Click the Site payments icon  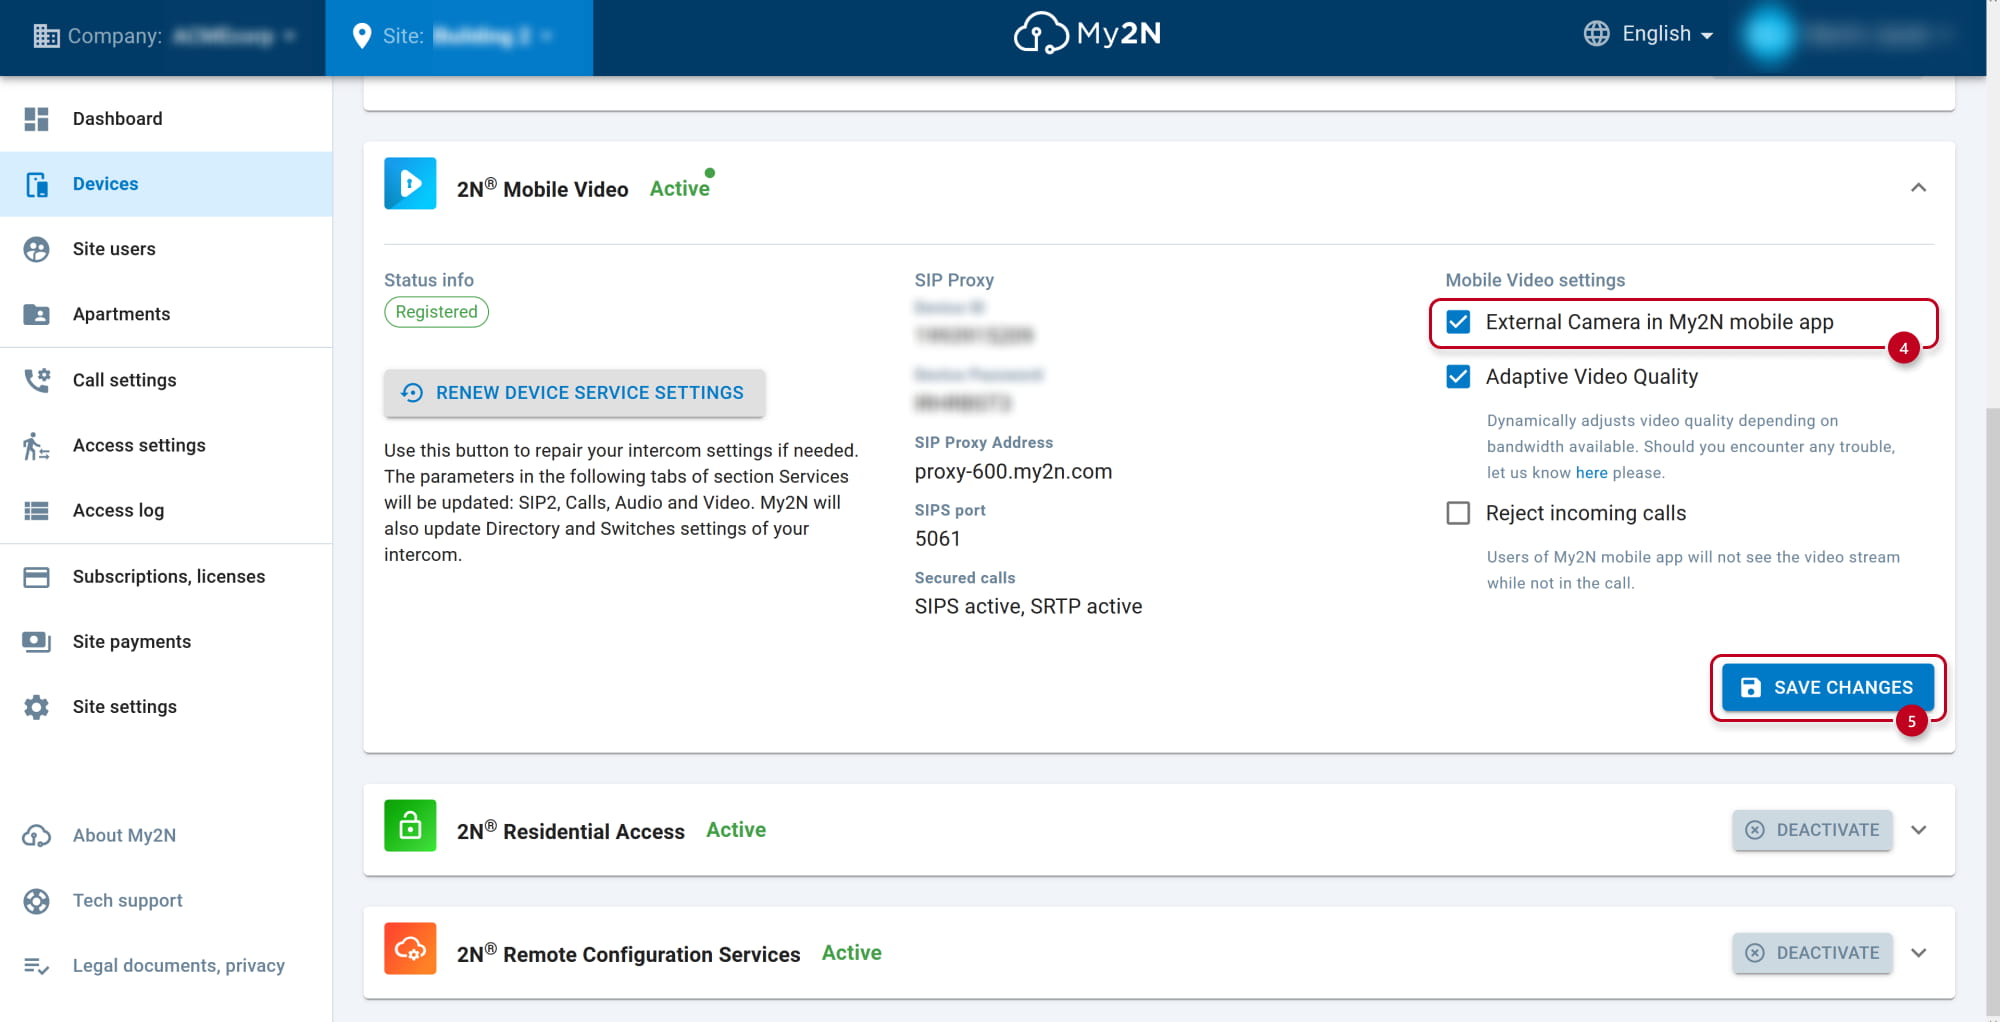(x=36, y=641)
